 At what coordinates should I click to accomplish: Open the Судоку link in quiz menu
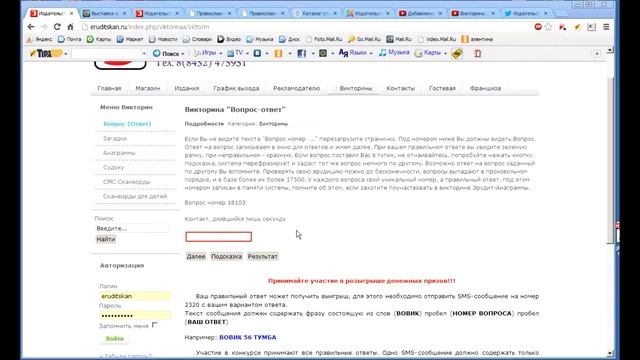click(x=113, y=167)
